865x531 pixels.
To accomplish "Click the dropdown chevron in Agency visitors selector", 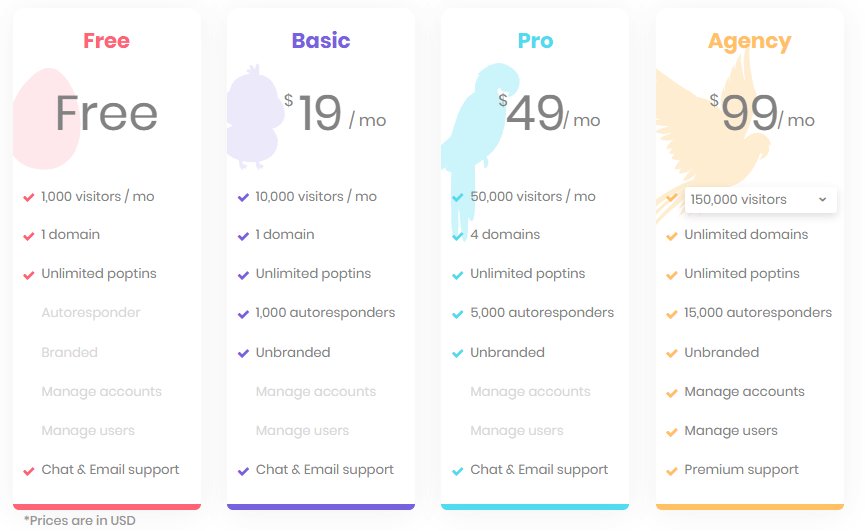I will [x=823, y=200].
